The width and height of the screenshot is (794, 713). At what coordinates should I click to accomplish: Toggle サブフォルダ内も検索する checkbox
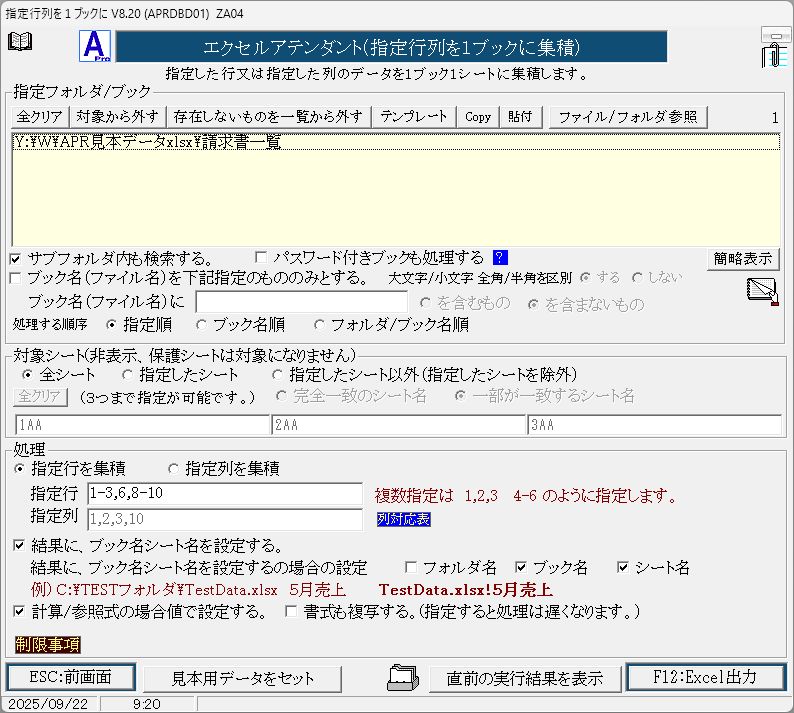pyautogui.click(x=17, y=257)
